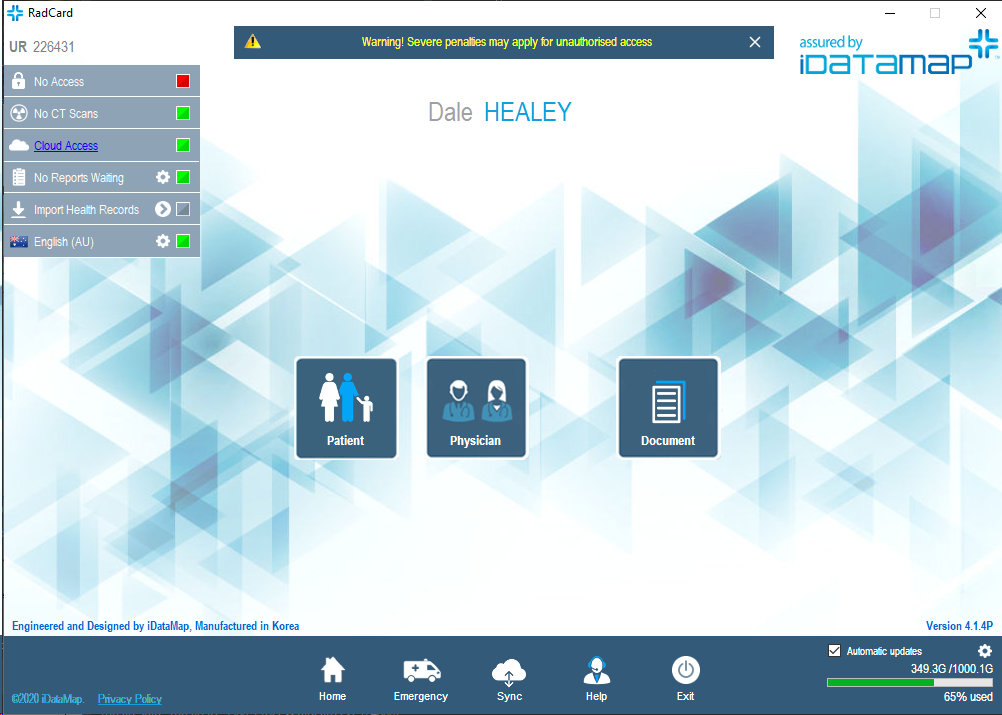Open the Privacy Policy link
This screenshot has width=1002, height=715.
point(130,699)
